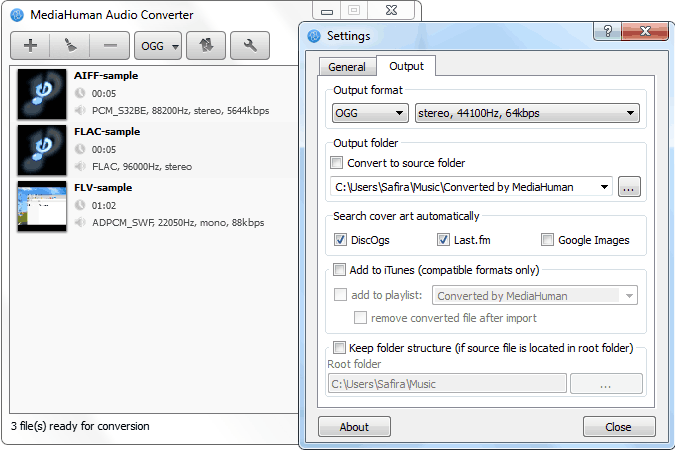
Task: Open the stereo, 44100Hz, 64kbps quality dropdown
Action: click(x=527, y=113)
